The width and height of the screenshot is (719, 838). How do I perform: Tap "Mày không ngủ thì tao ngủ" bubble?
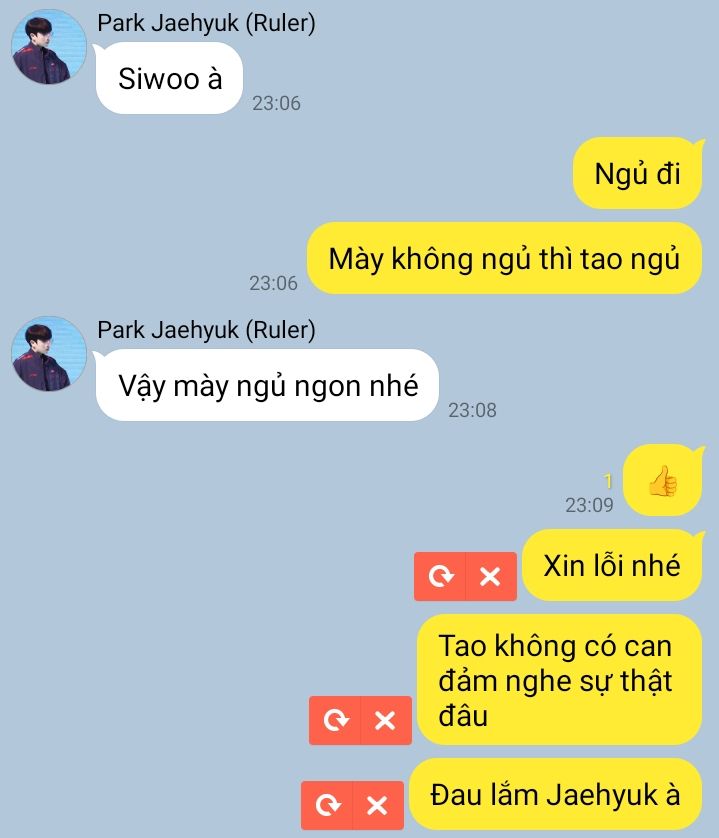[x=504, y=258]
